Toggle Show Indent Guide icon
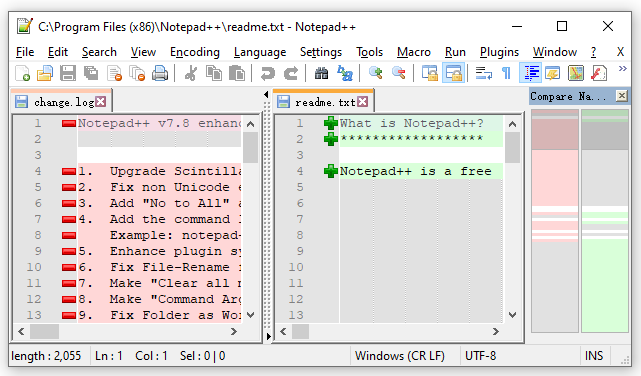This screenshot has width=641, height=376. point(530,74)
